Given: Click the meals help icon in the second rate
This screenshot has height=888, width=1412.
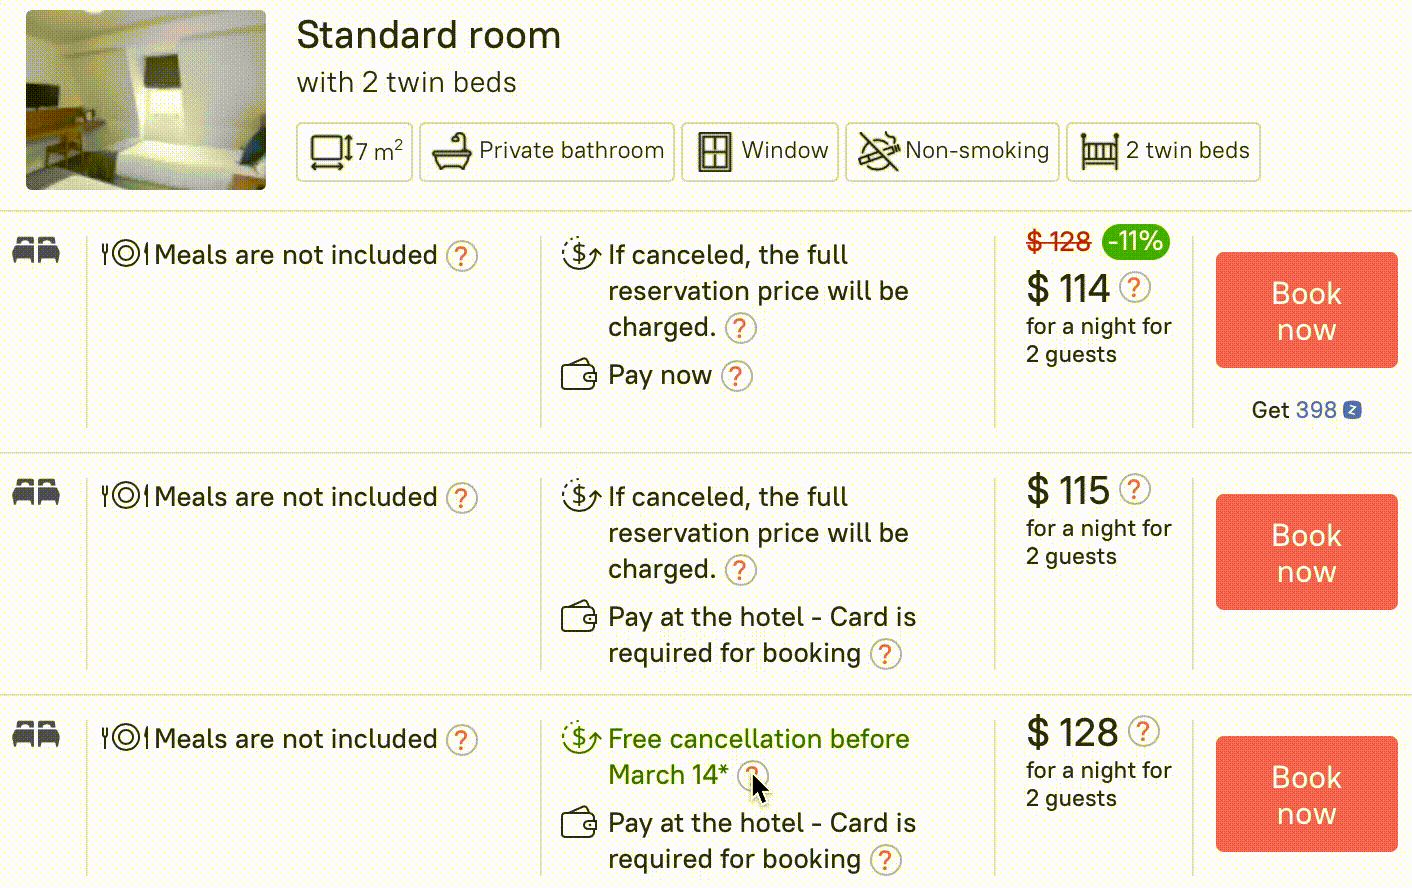Looking at the screenshot, I should point(461,498).
